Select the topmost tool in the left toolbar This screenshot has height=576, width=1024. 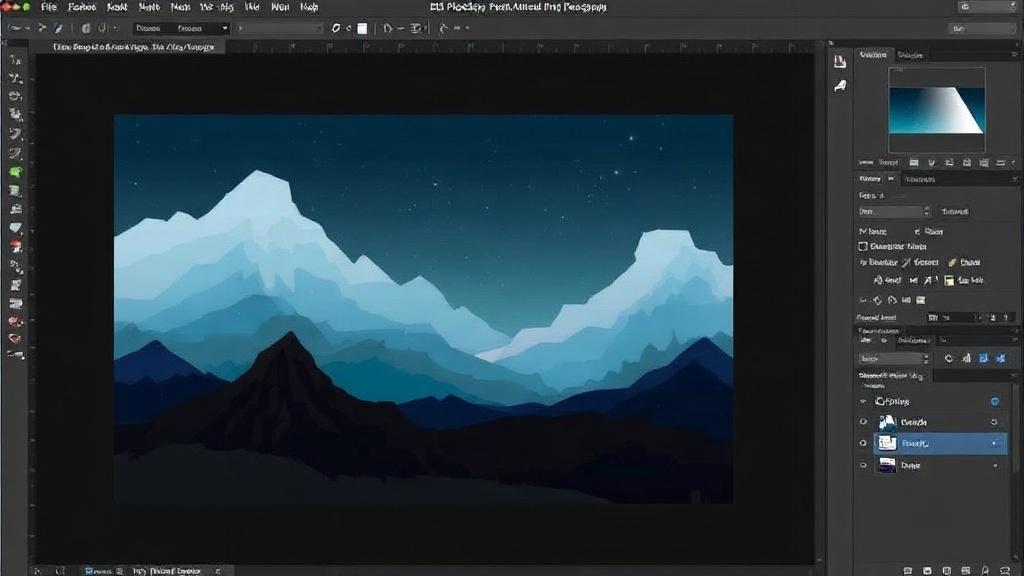tap(16, 59)
